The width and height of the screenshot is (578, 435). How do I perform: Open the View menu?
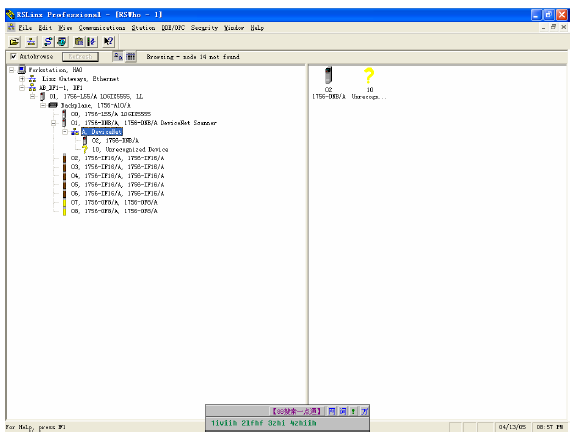tap(65, 28)
